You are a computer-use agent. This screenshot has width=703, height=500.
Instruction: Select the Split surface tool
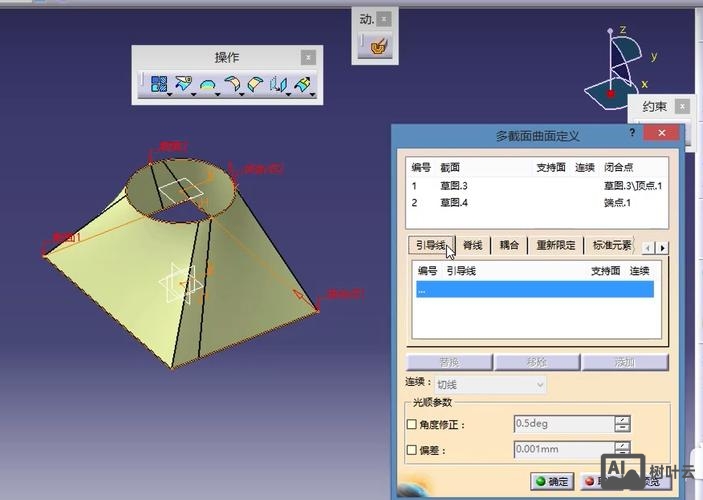[x=183, y=83]
